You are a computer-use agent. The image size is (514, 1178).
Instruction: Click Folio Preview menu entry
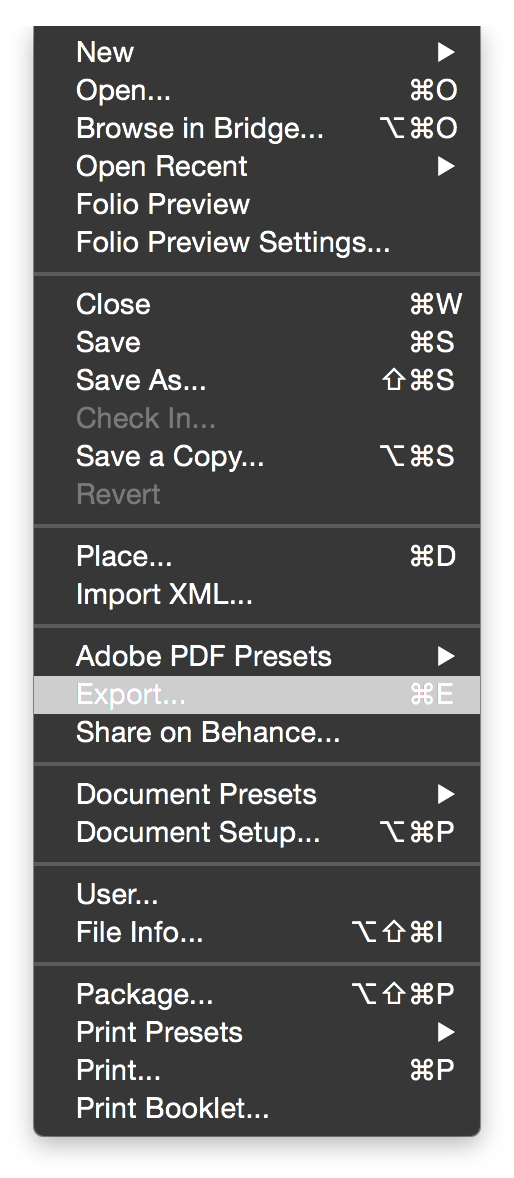point(257,204)
